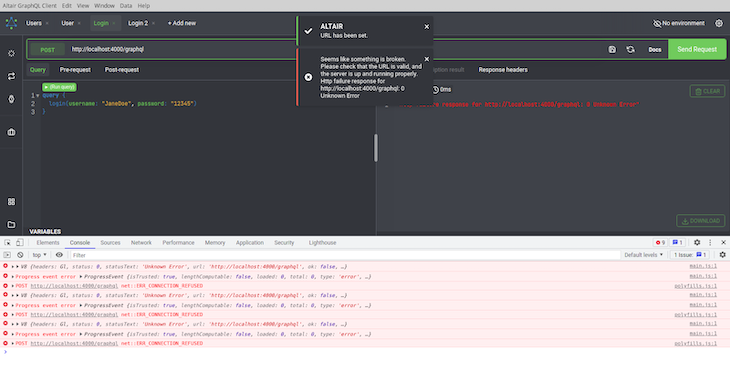Expand first VB headers log entry

pyautogui.click(x=13, y=267)
